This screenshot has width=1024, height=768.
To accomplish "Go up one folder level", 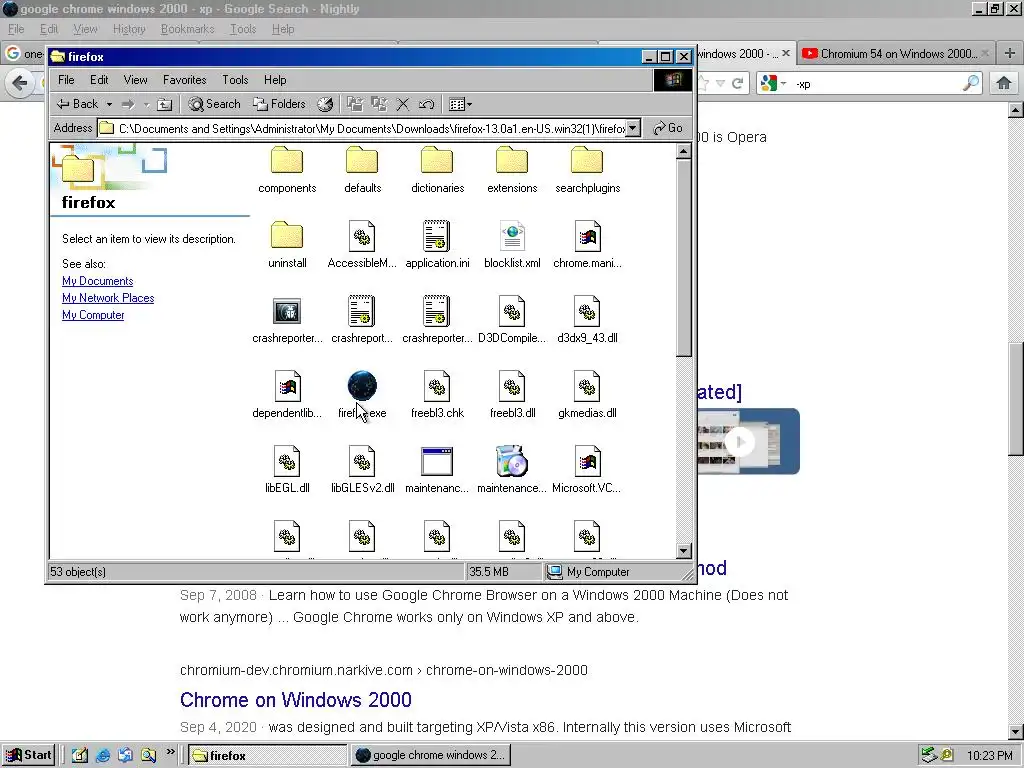I will pos(165,104).
